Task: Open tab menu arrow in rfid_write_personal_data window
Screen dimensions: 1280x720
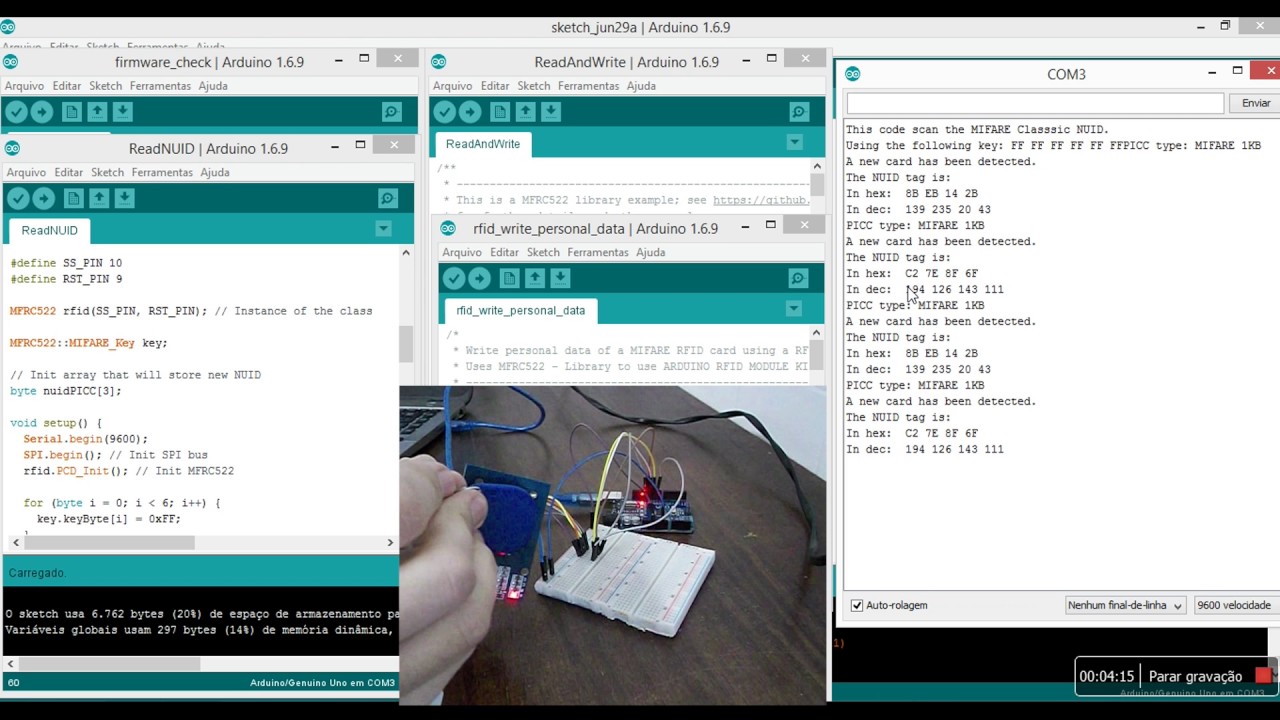Action: coord(794,308)
